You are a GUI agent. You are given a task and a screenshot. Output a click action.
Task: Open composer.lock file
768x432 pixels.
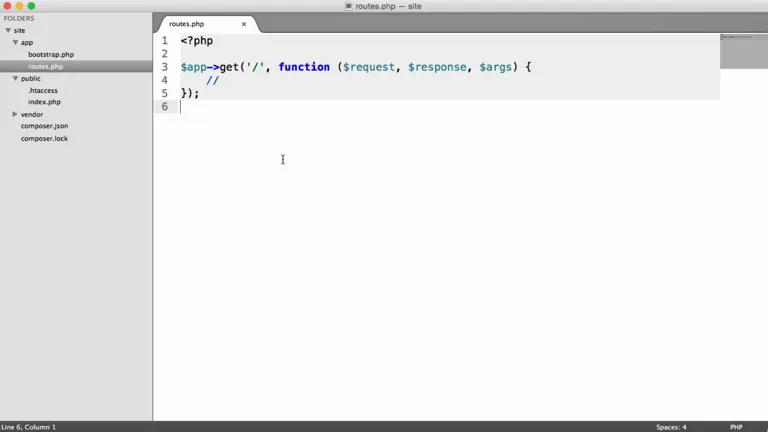click(x=44, y=139)
